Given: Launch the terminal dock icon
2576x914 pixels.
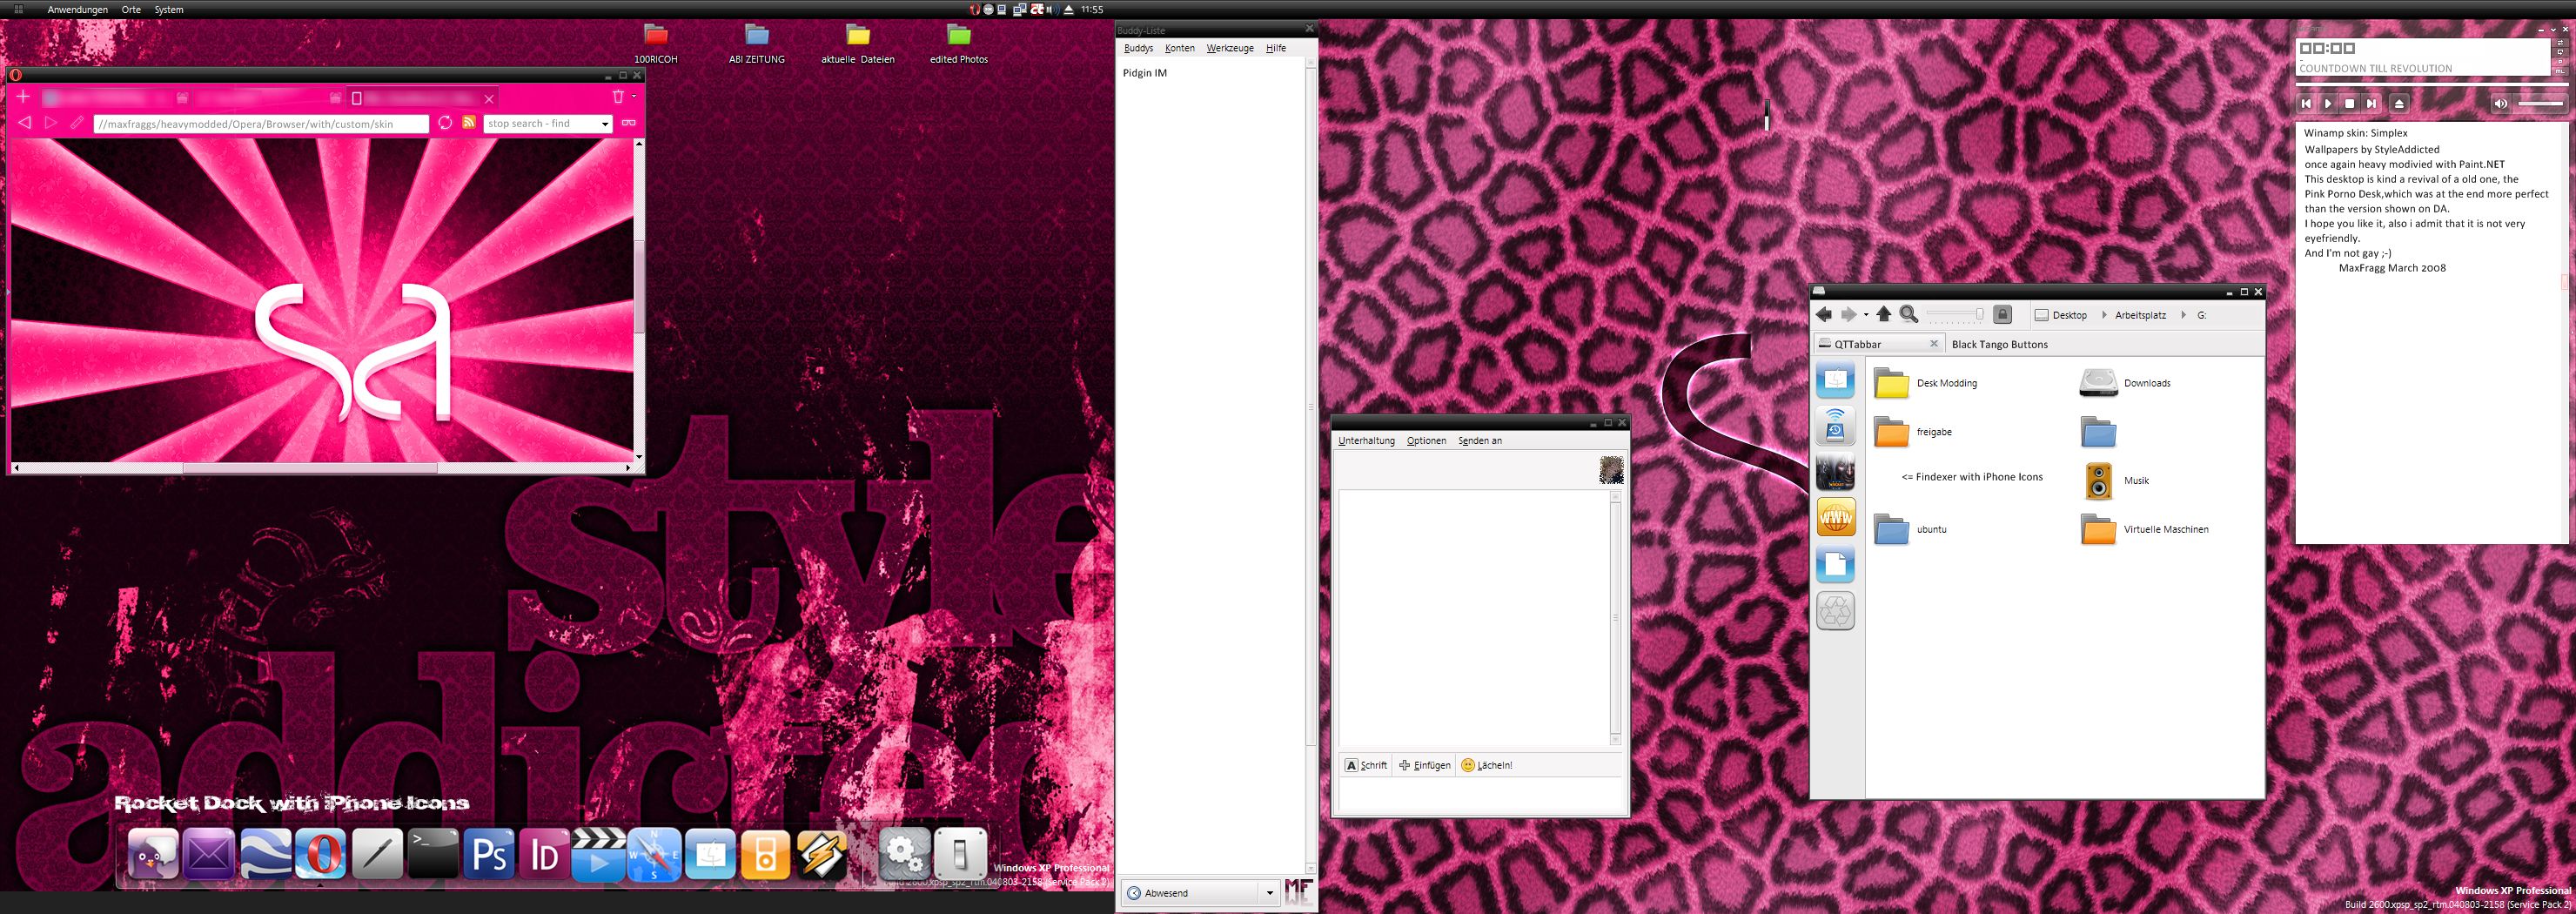Looking at the screenshot, I should pos(433,854).
